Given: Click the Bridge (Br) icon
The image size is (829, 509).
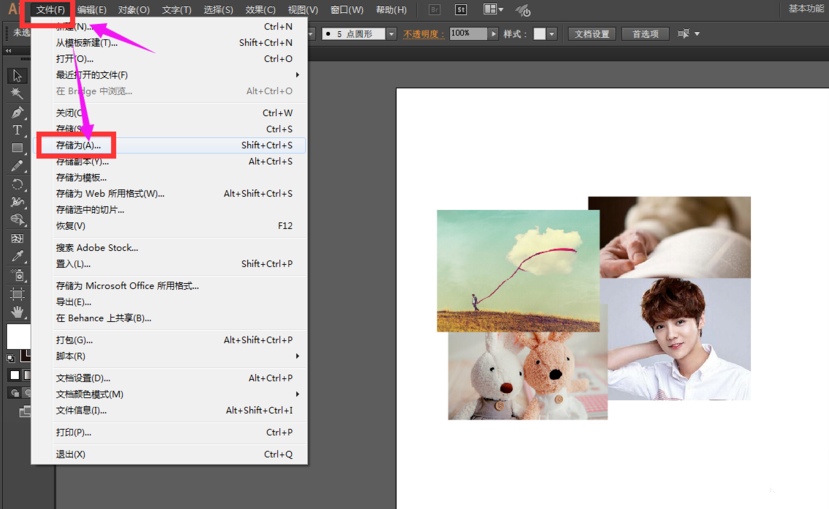Looking at the screenshot, I should [434, 9].
